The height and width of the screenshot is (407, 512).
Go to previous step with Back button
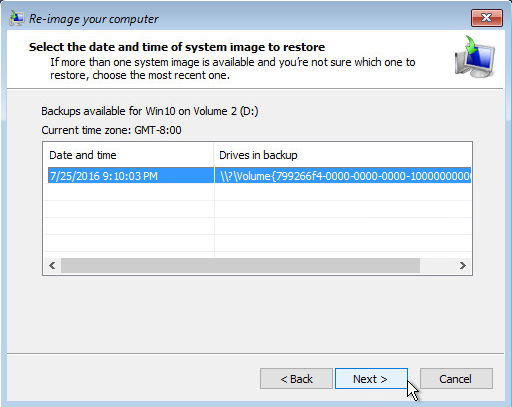(296, 379)
